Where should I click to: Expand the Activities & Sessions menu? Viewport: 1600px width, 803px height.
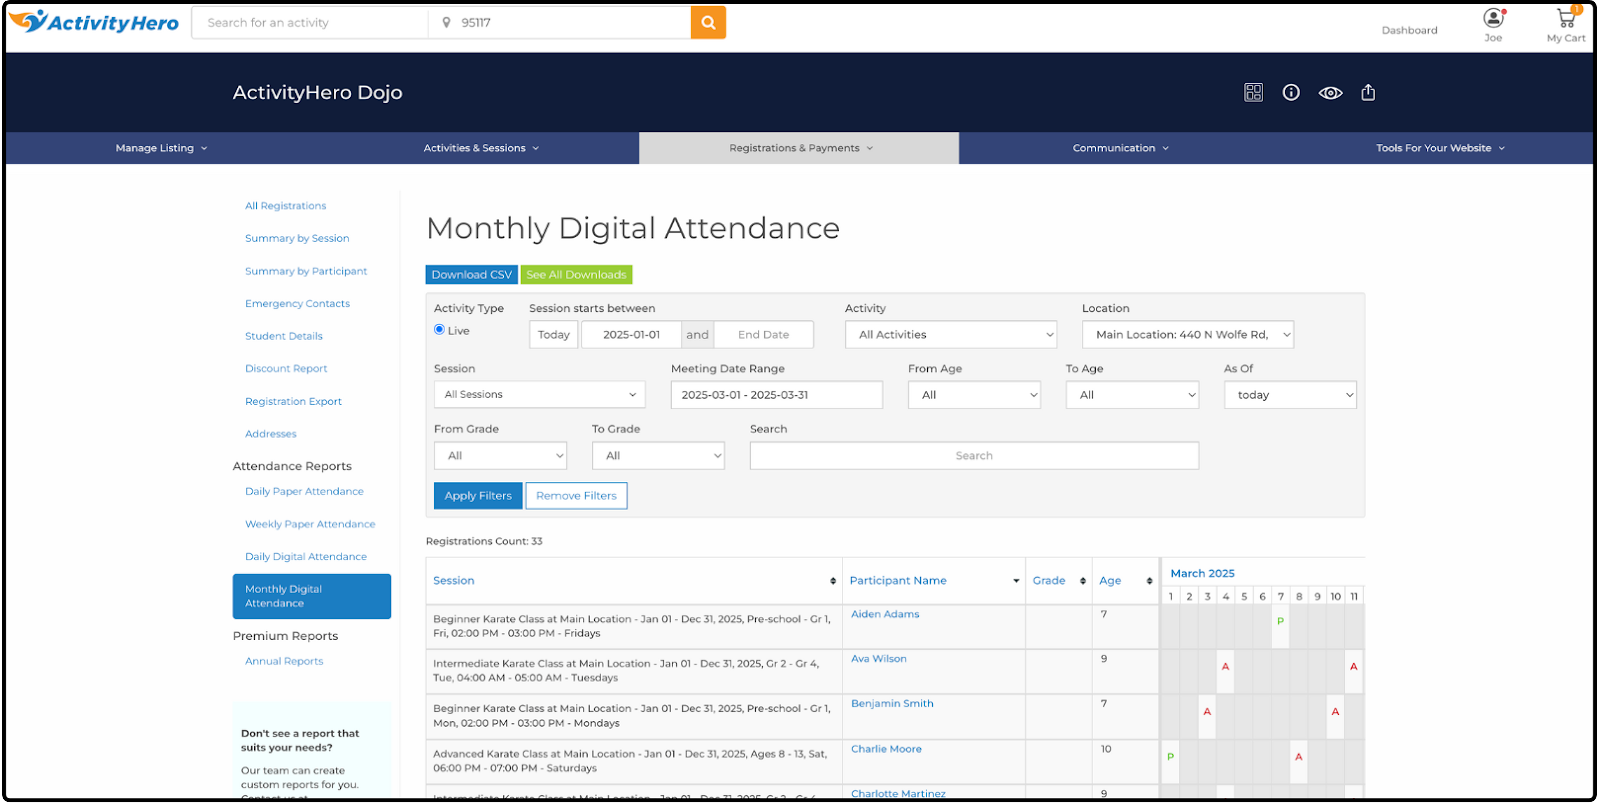click(x=481, y=148)
